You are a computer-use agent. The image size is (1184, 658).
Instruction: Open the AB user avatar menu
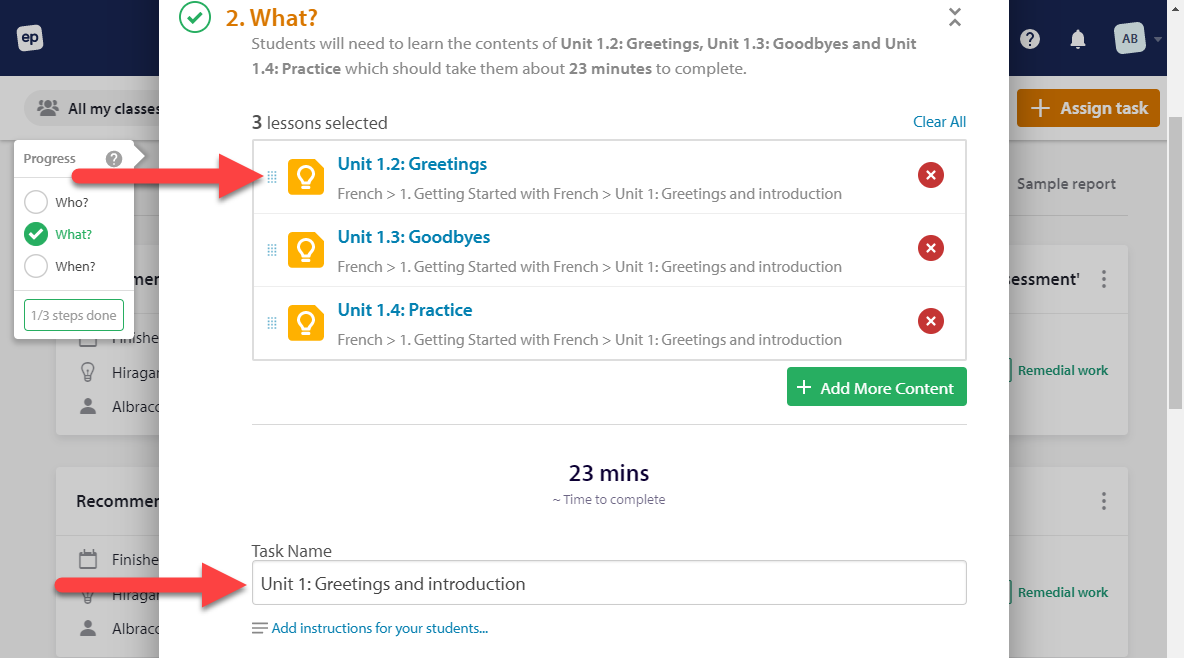(1130, 39)
